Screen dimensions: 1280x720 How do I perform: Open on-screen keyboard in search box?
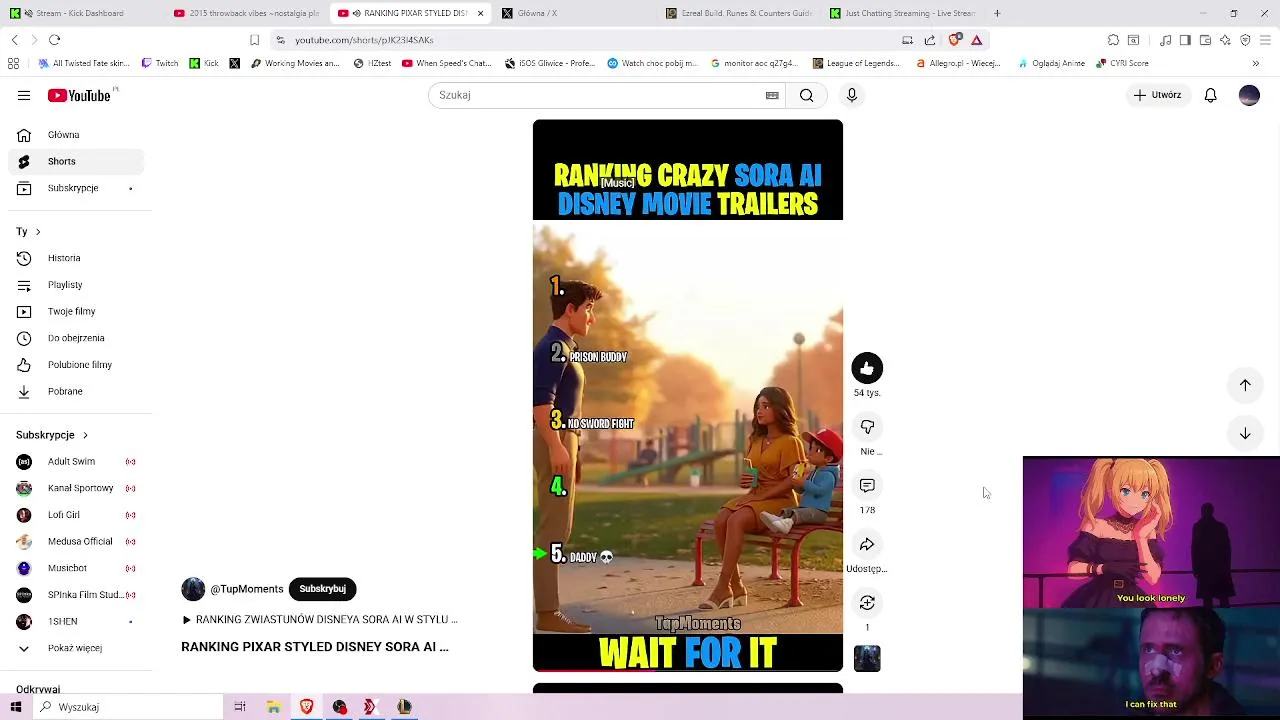[772, 95]
